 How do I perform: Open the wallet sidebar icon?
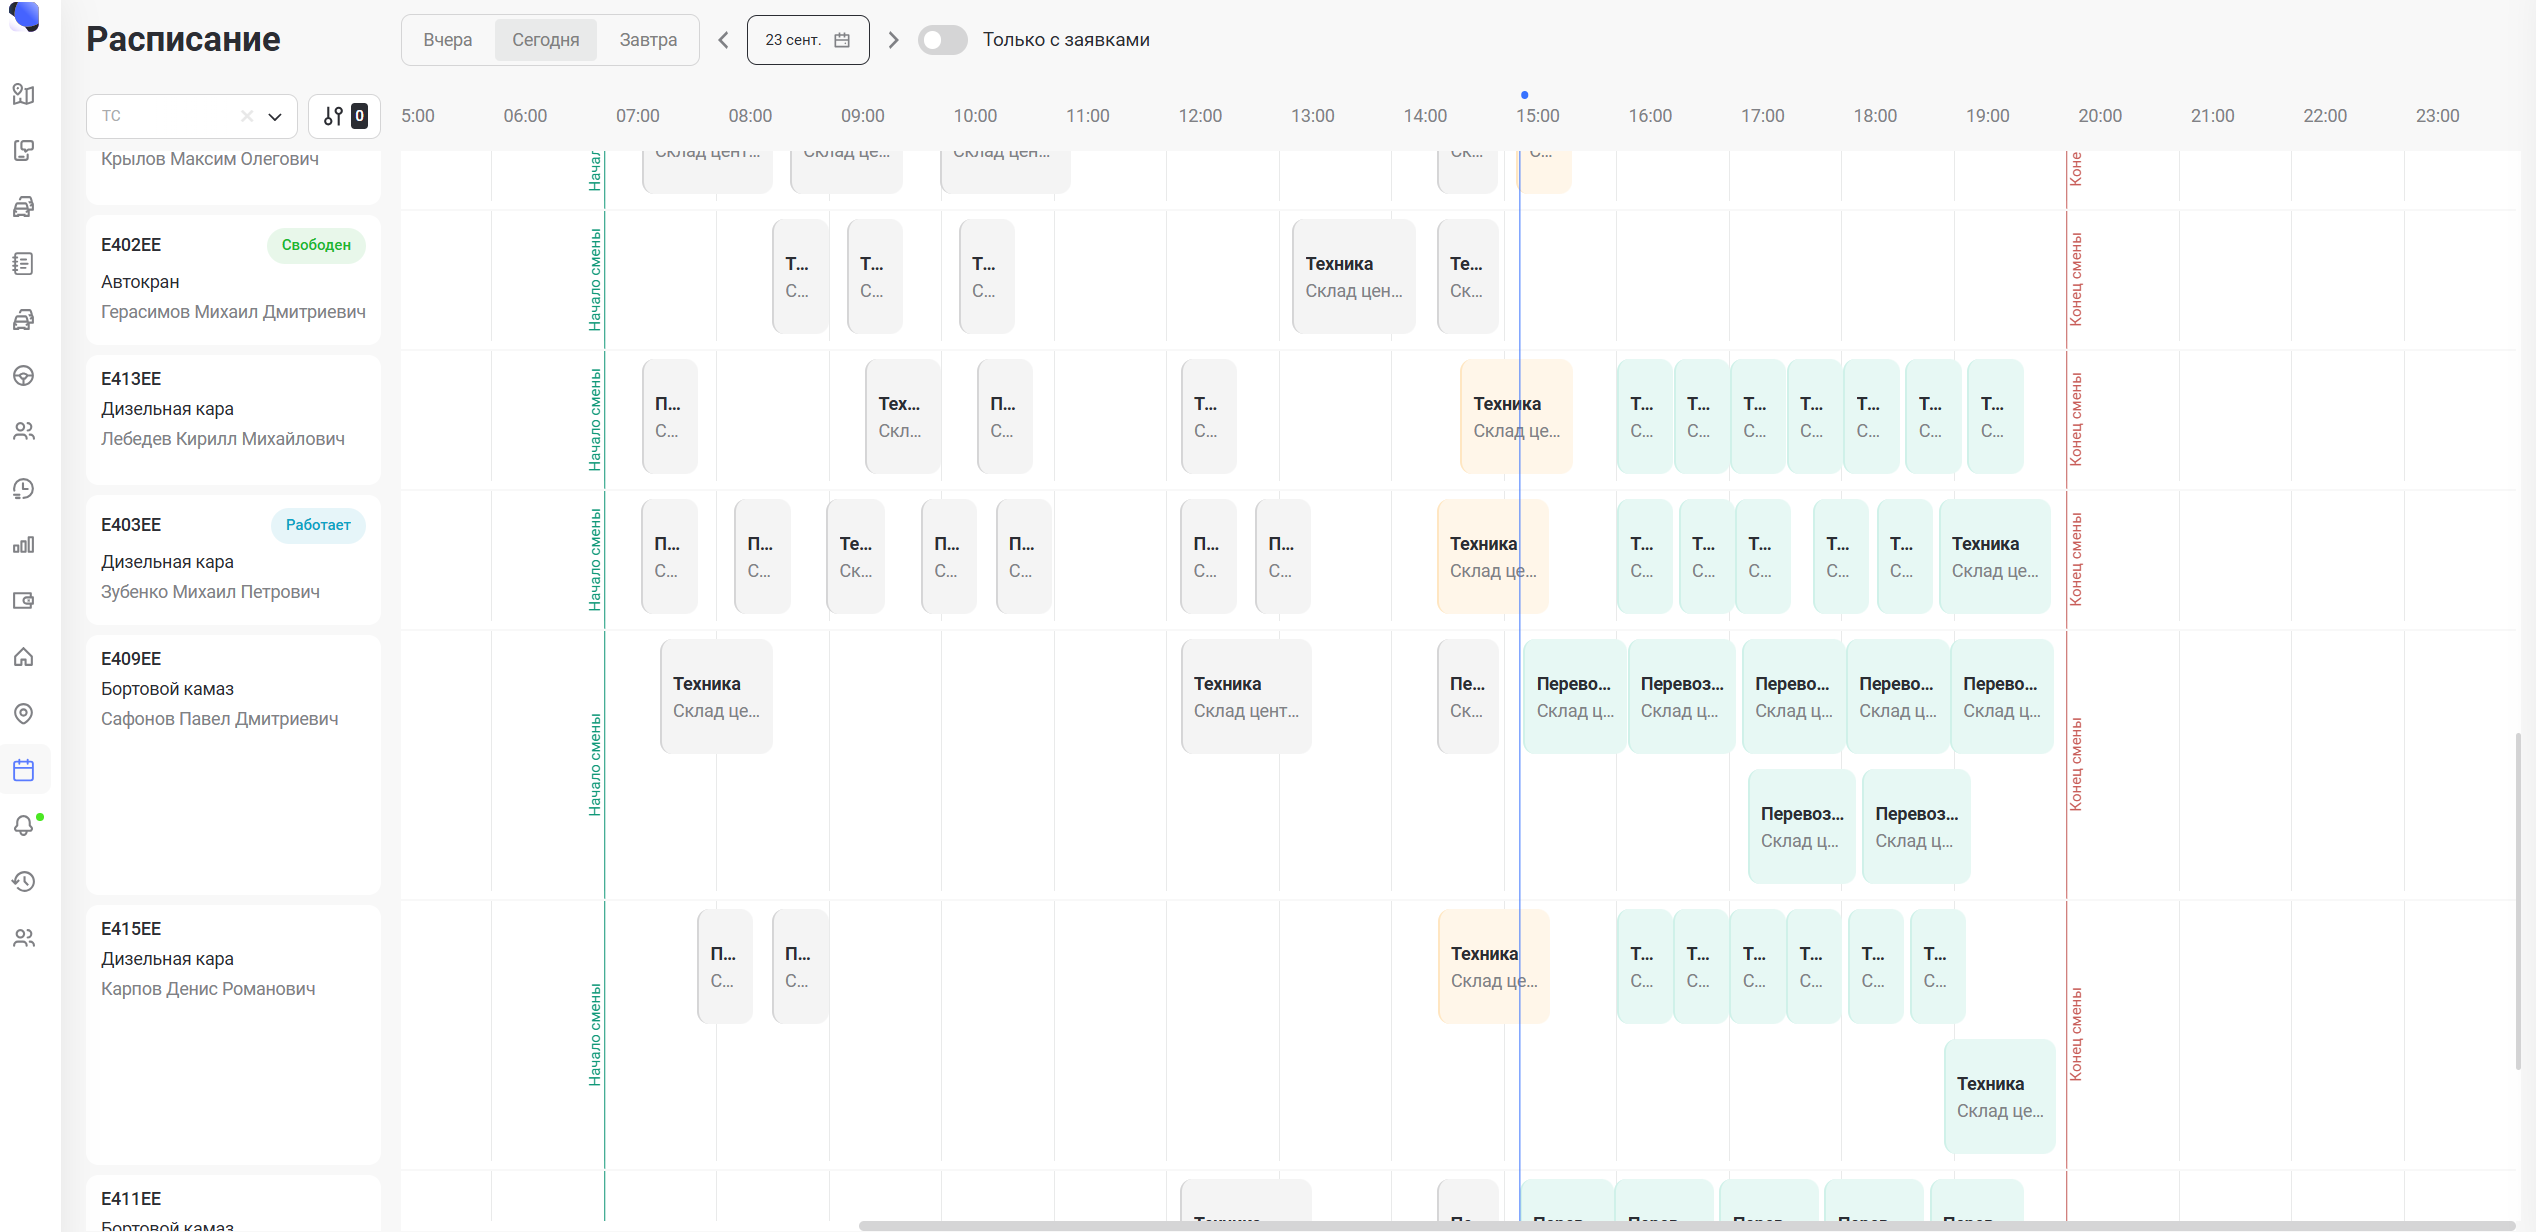(x=24, y=600)
